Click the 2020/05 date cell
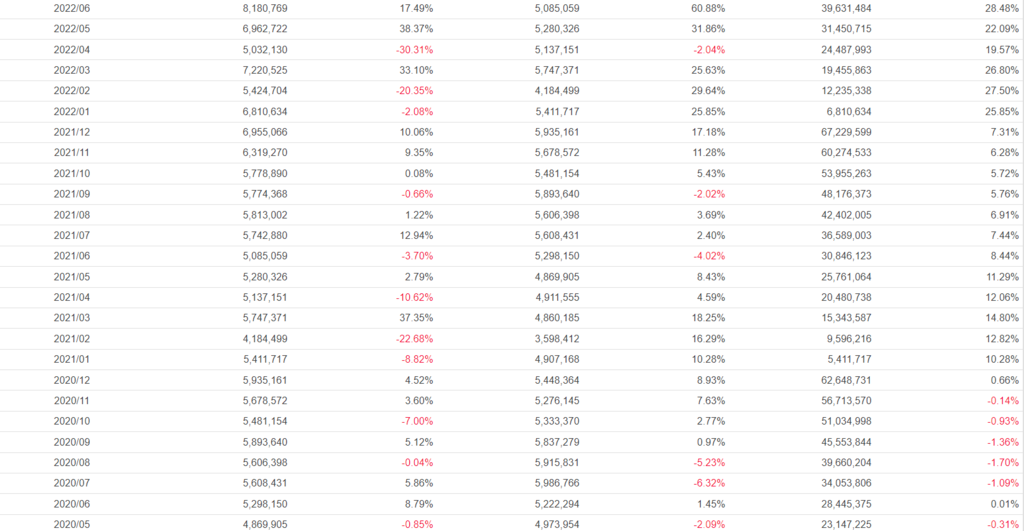This screenshot has height=531, width=1024. (x=72, y=523)
